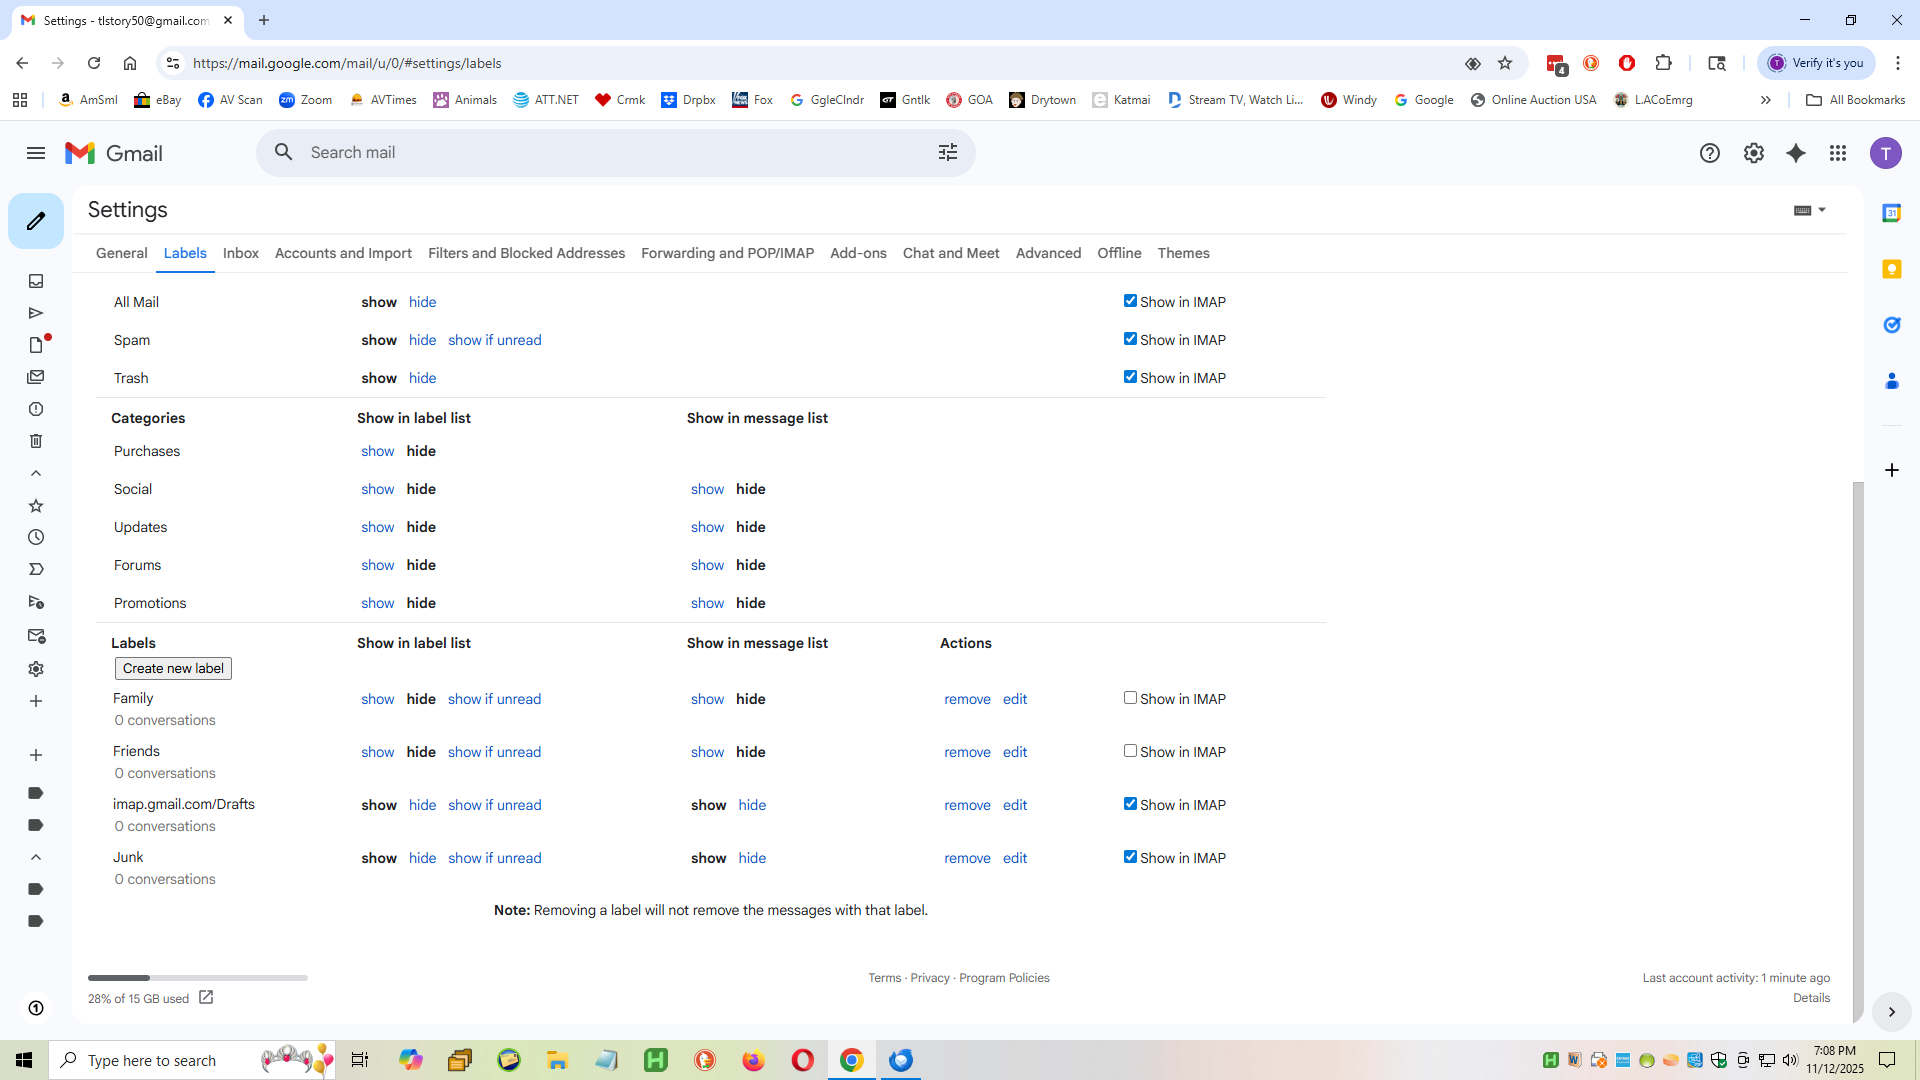Show side panel arrow at bottom right
Screen dimensions: 1920x1080
click(x=1891, y=1012)
